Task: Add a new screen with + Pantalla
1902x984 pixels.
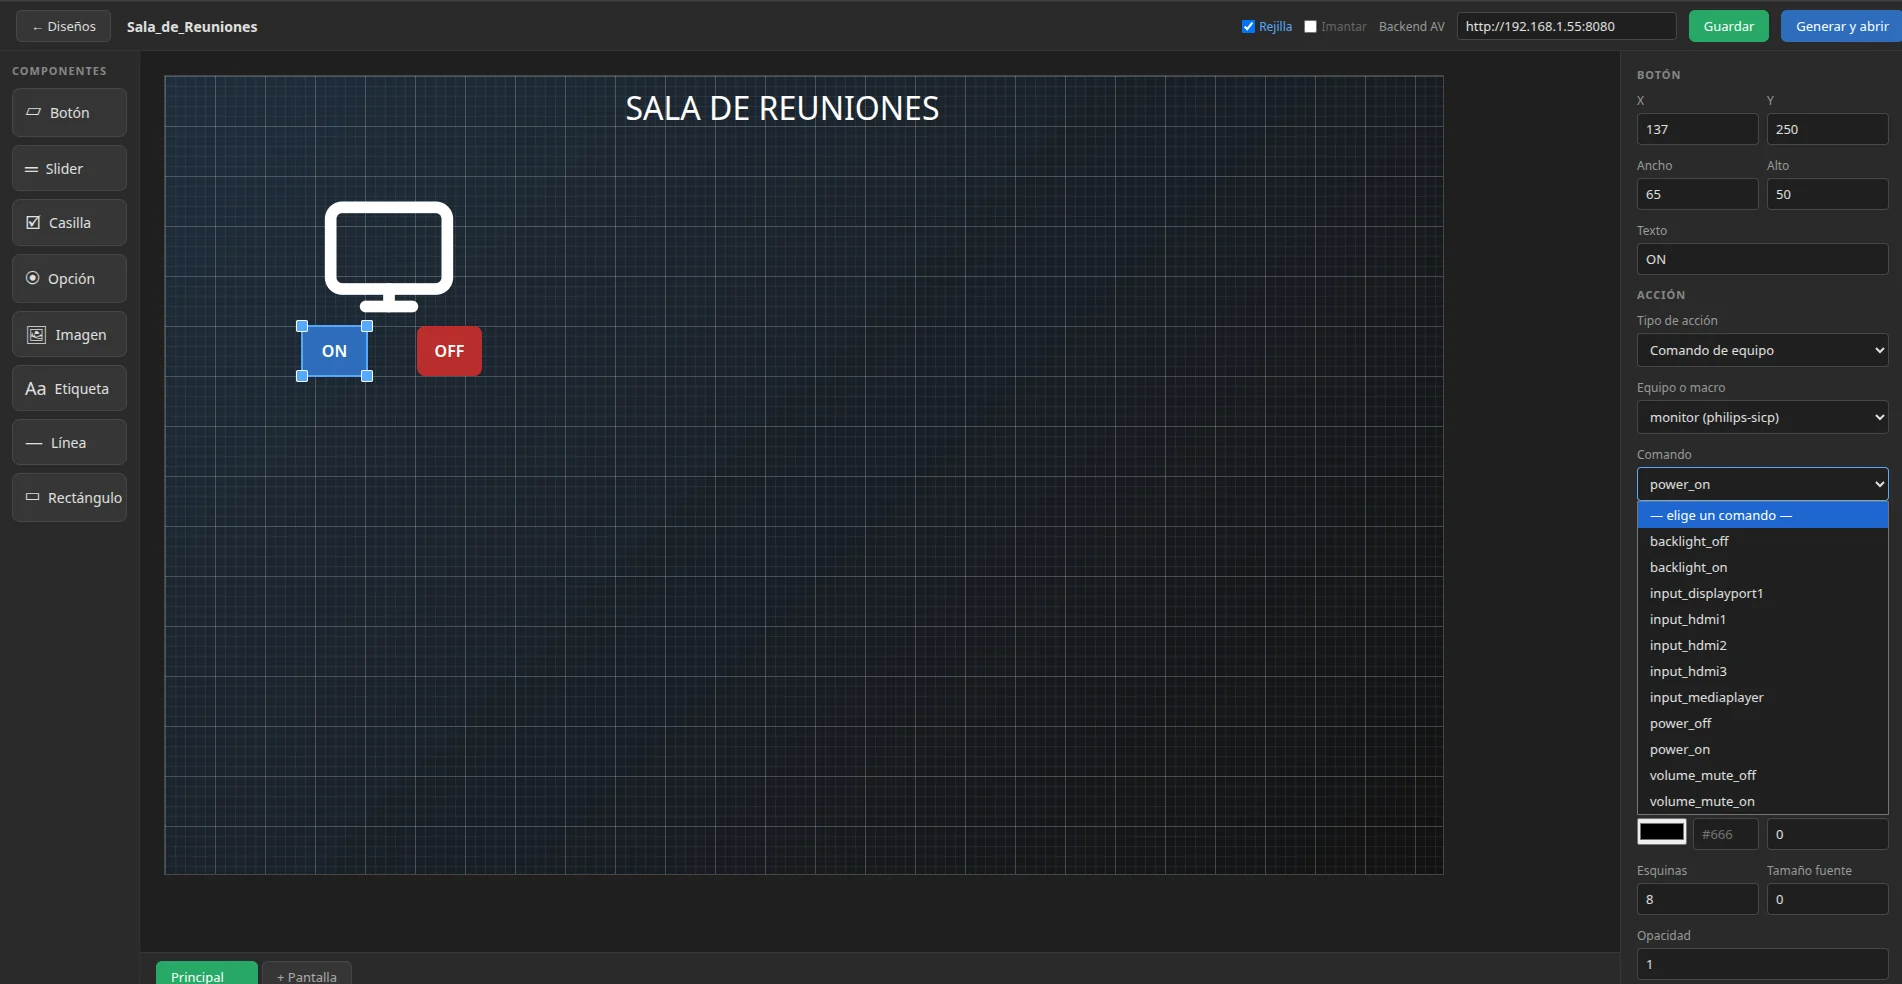Action: point(307,974)
